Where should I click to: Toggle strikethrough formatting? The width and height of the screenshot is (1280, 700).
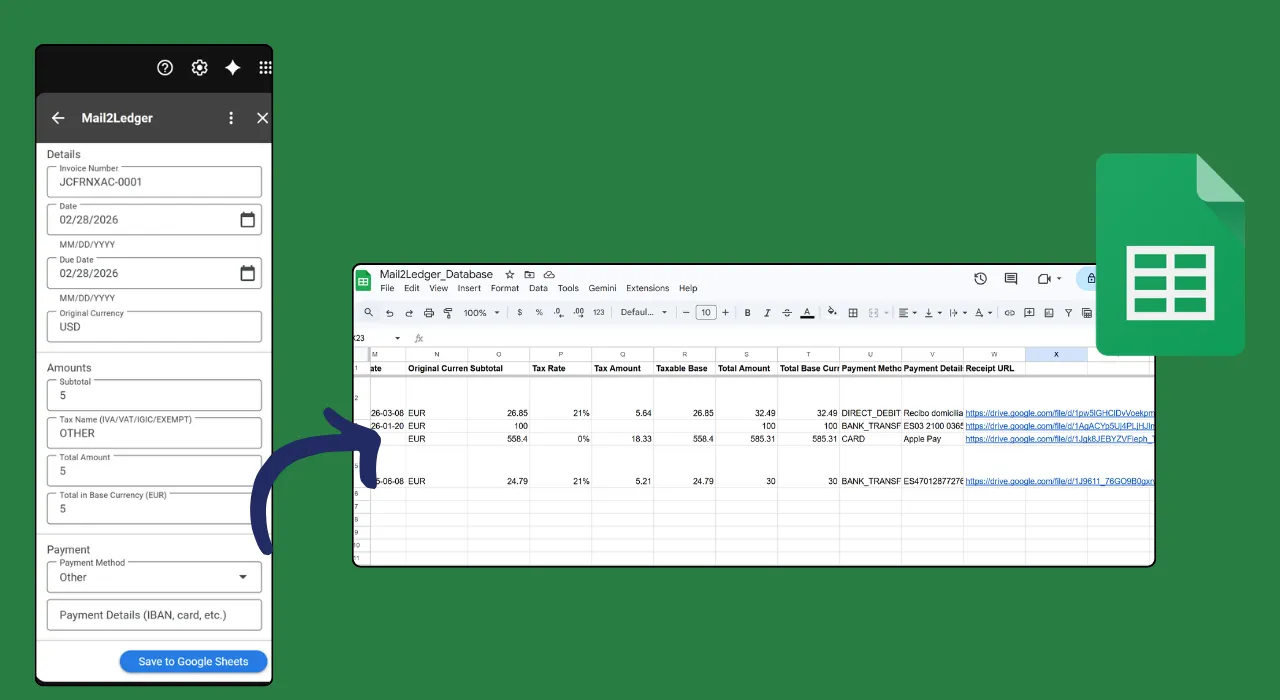(x=787, y=312)
